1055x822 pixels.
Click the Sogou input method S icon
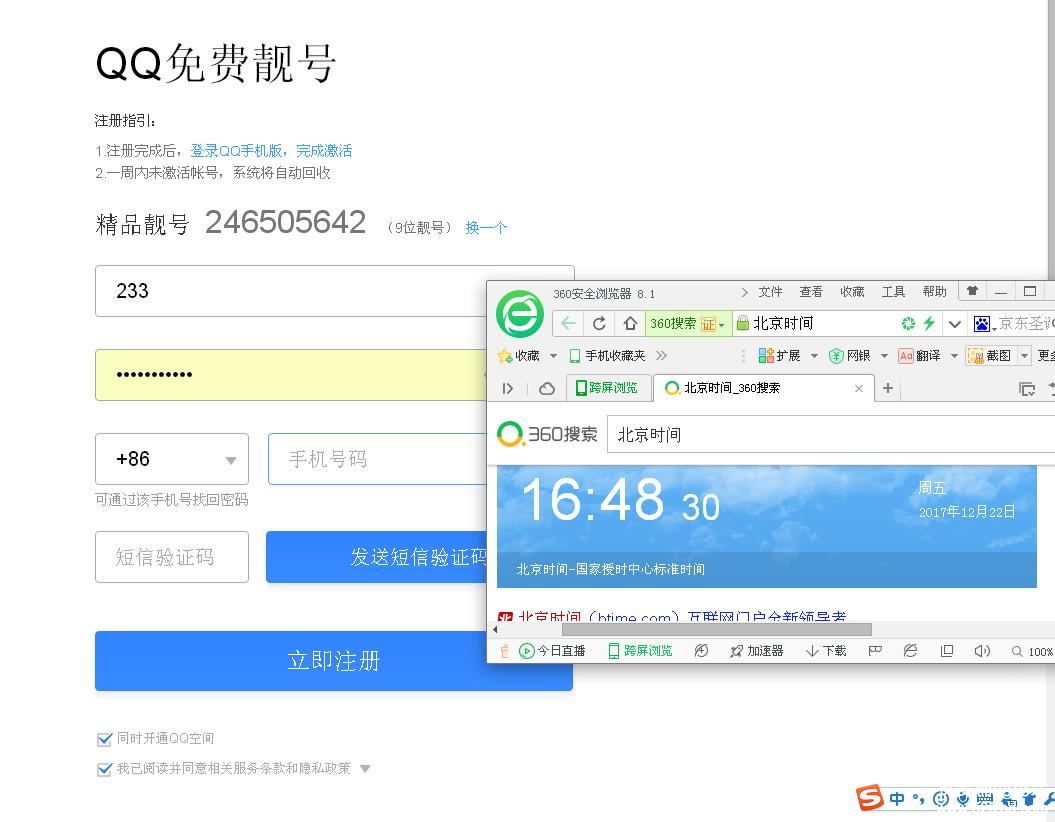click(869, 798)
